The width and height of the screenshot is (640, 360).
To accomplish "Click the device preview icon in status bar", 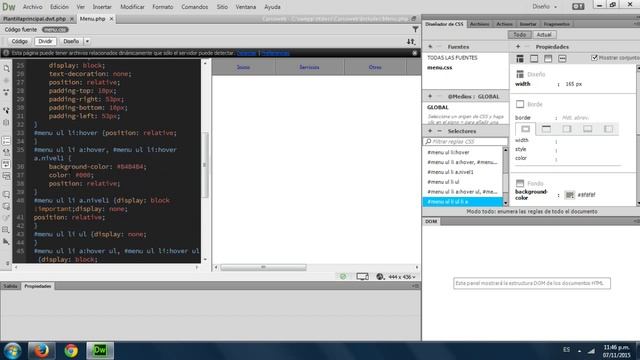I will pos(362,277).
